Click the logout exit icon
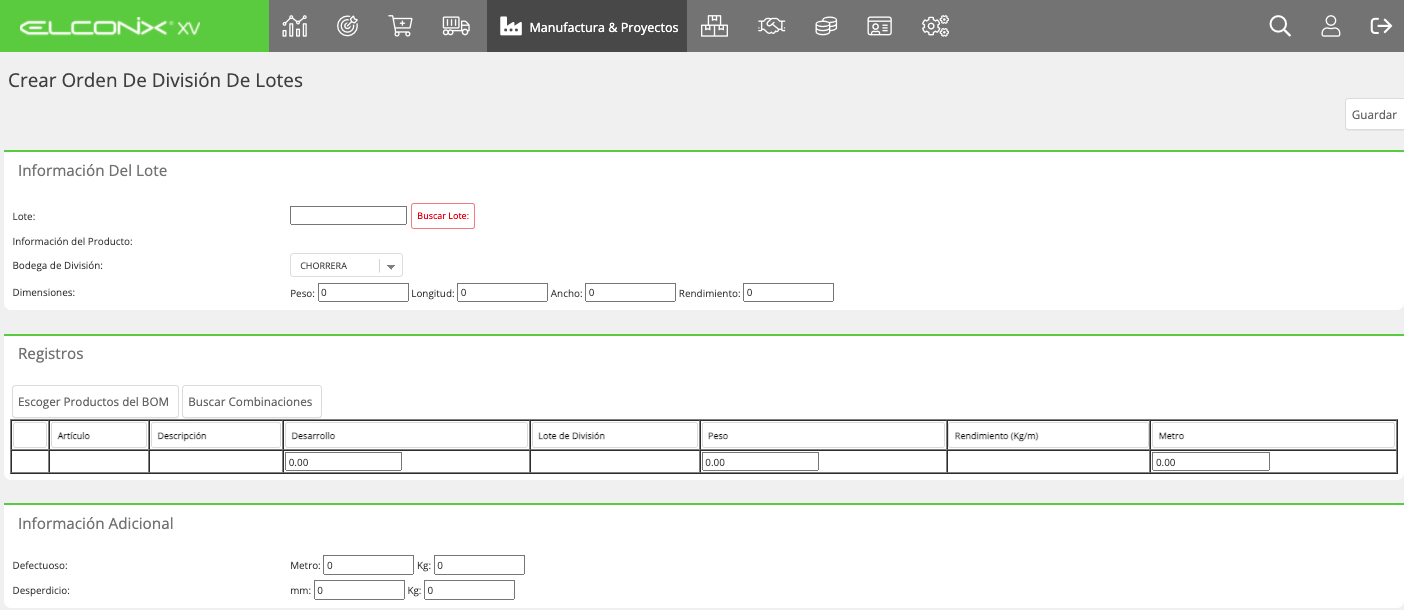 click(1381, 26)
